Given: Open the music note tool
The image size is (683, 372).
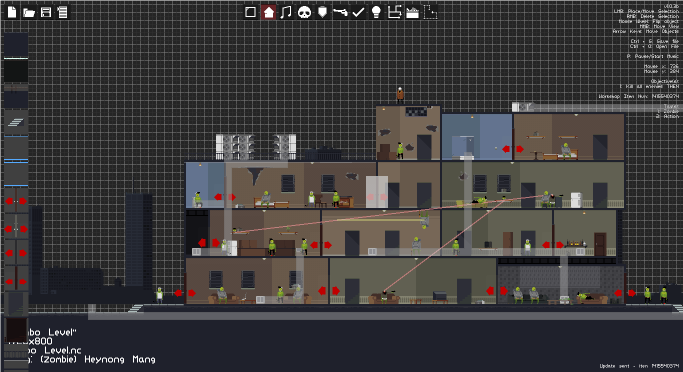Looking at the screenshot, I should (286, 12).
